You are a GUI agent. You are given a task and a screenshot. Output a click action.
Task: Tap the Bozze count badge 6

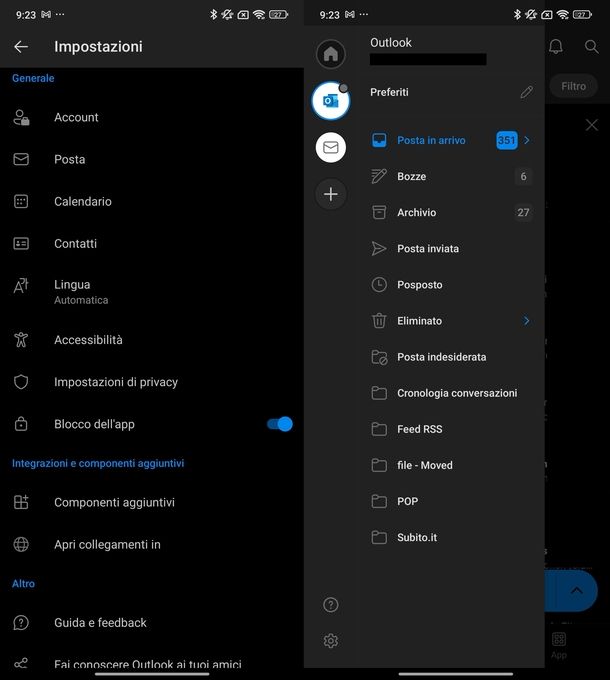tap(523, 177)
